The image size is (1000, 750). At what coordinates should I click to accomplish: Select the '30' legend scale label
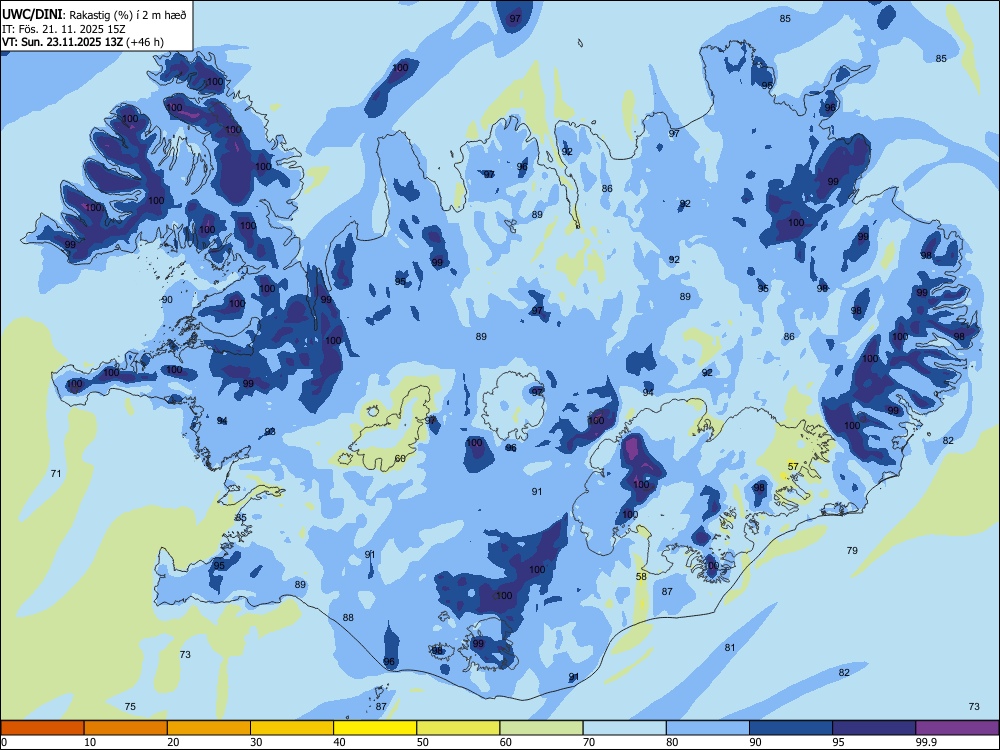tap(256, 742)
